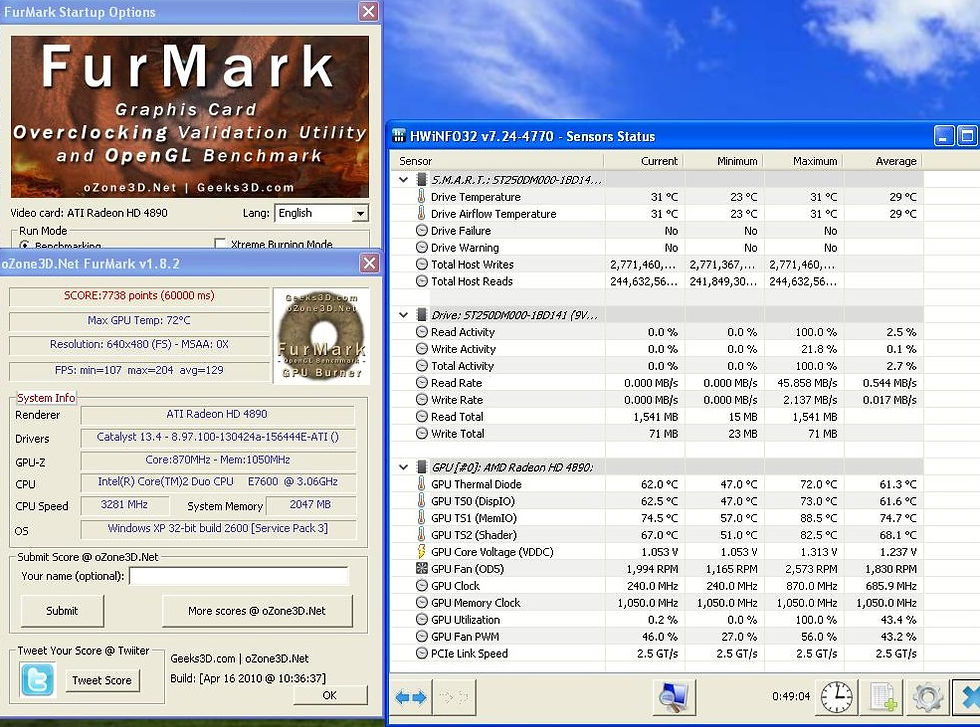Click the circle icon next to Total Host Writes

[422, 264]
